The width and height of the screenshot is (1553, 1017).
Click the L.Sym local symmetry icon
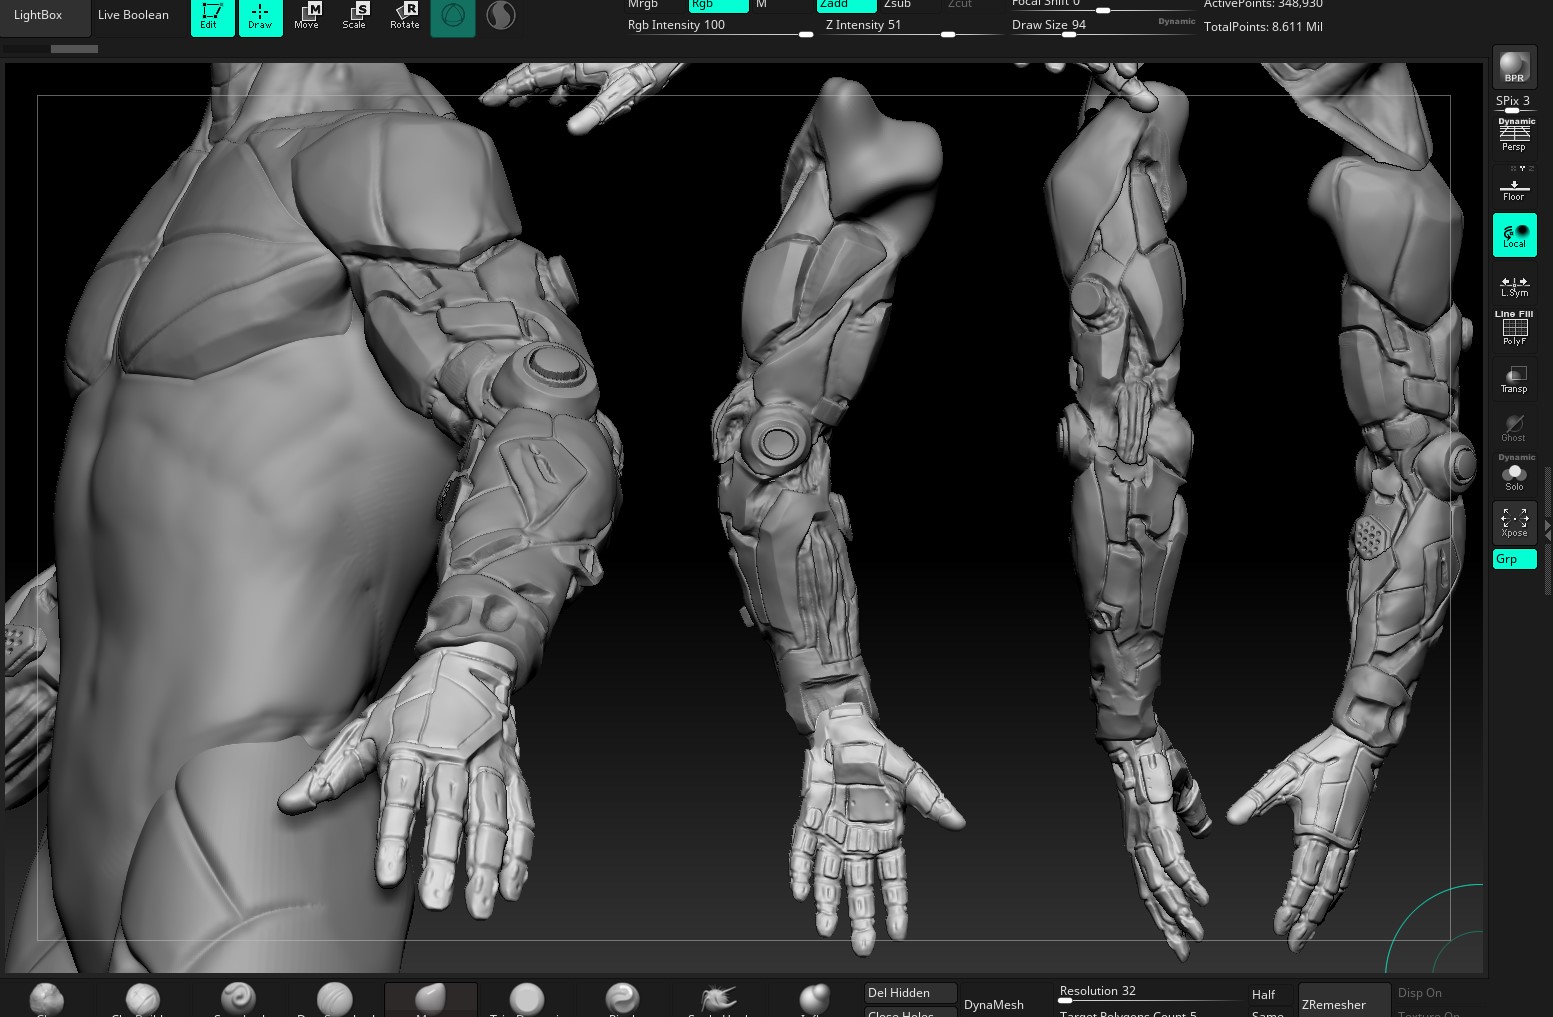[x=1514, y=286]
